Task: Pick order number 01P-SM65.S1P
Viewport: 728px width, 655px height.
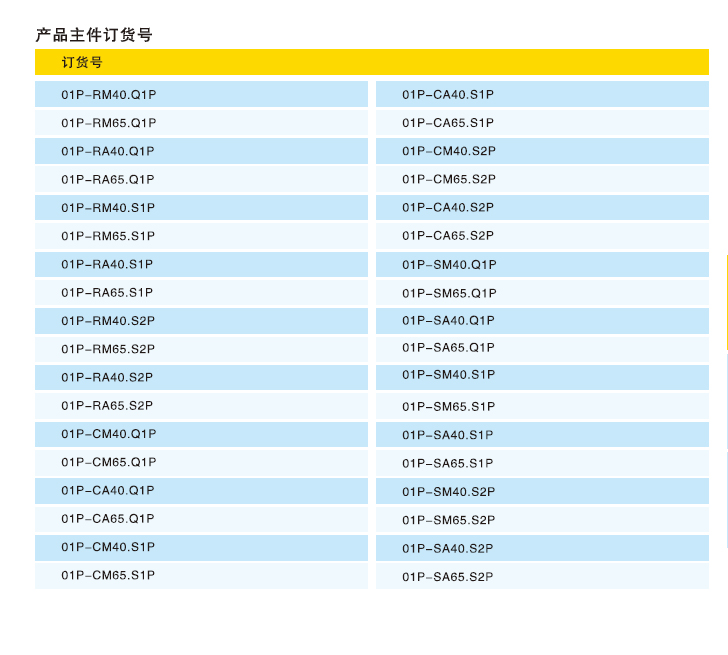Action: pos(449,406)
